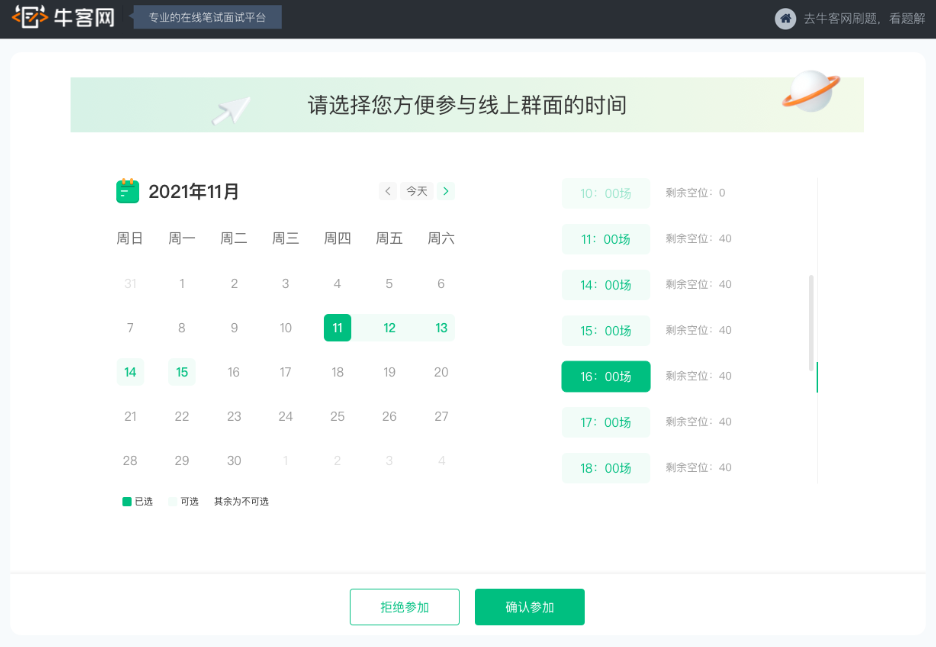Click the 2021年11月 month title
Screen dimensions: 936x647
tap(193, 192)
